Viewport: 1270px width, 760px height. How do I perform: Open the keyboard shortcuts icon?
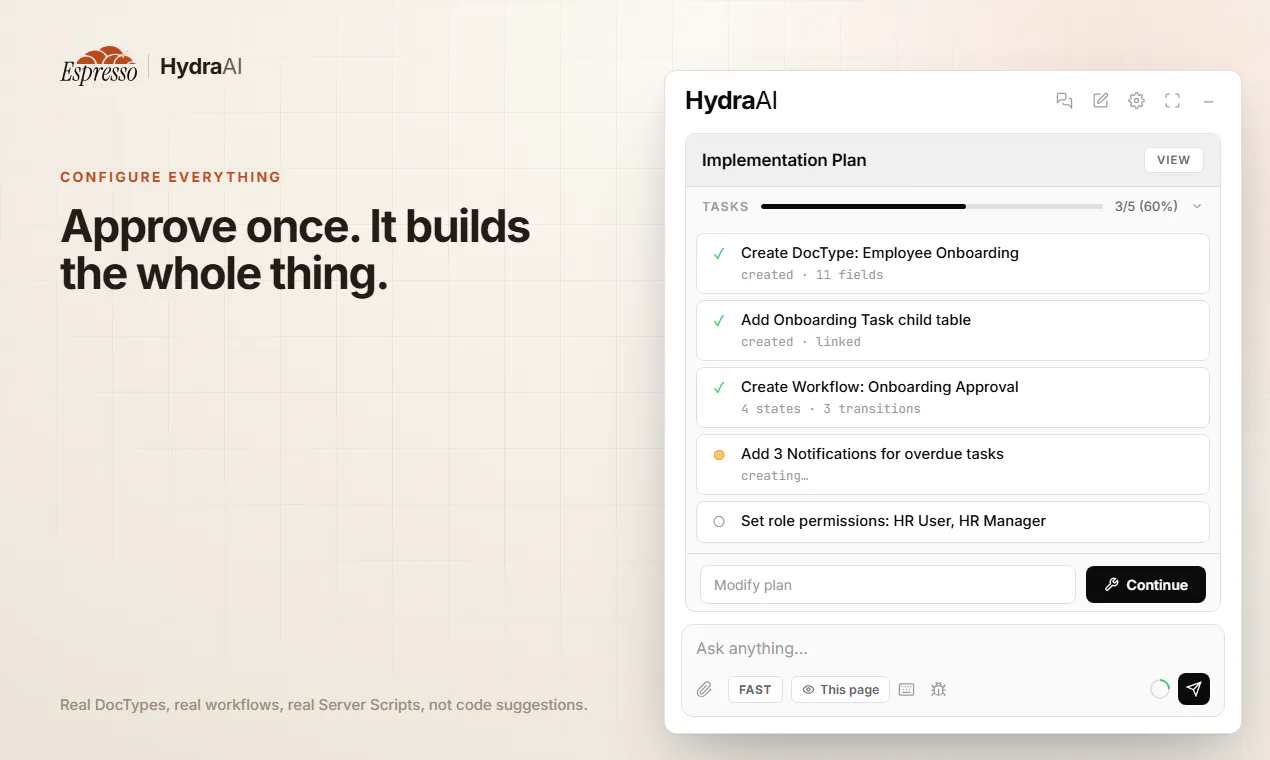point(906,689)
